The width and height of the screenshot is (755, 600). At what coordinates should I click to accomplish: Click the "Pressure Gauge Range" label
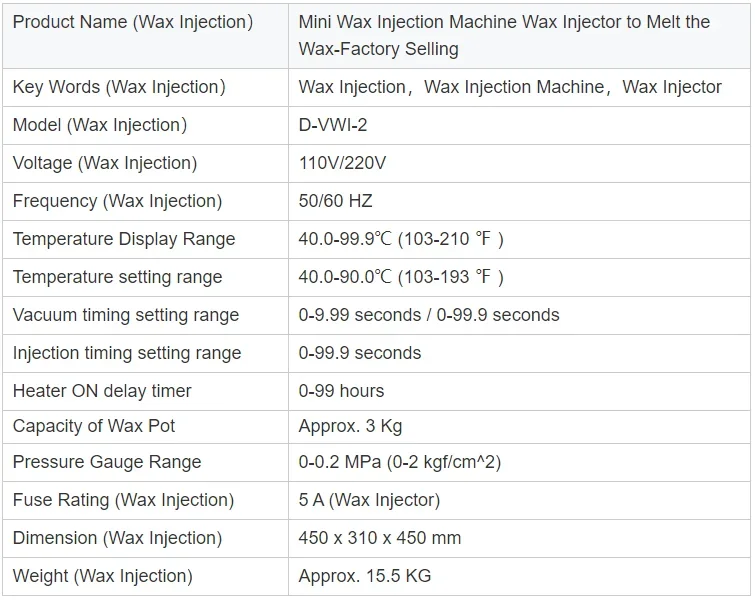click(107, 462)
